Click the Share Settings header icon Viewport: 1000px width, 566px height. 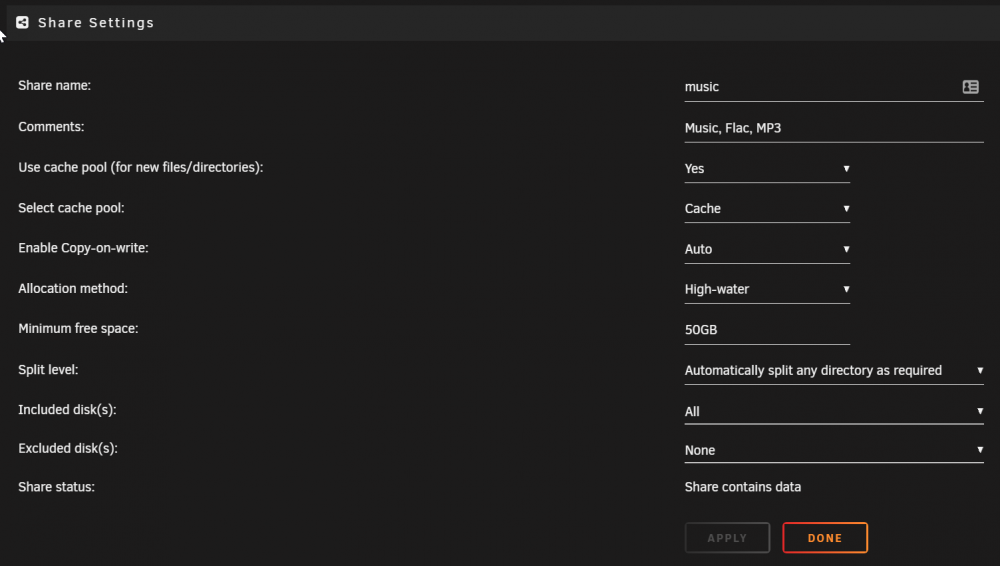[x=22, y=22]
